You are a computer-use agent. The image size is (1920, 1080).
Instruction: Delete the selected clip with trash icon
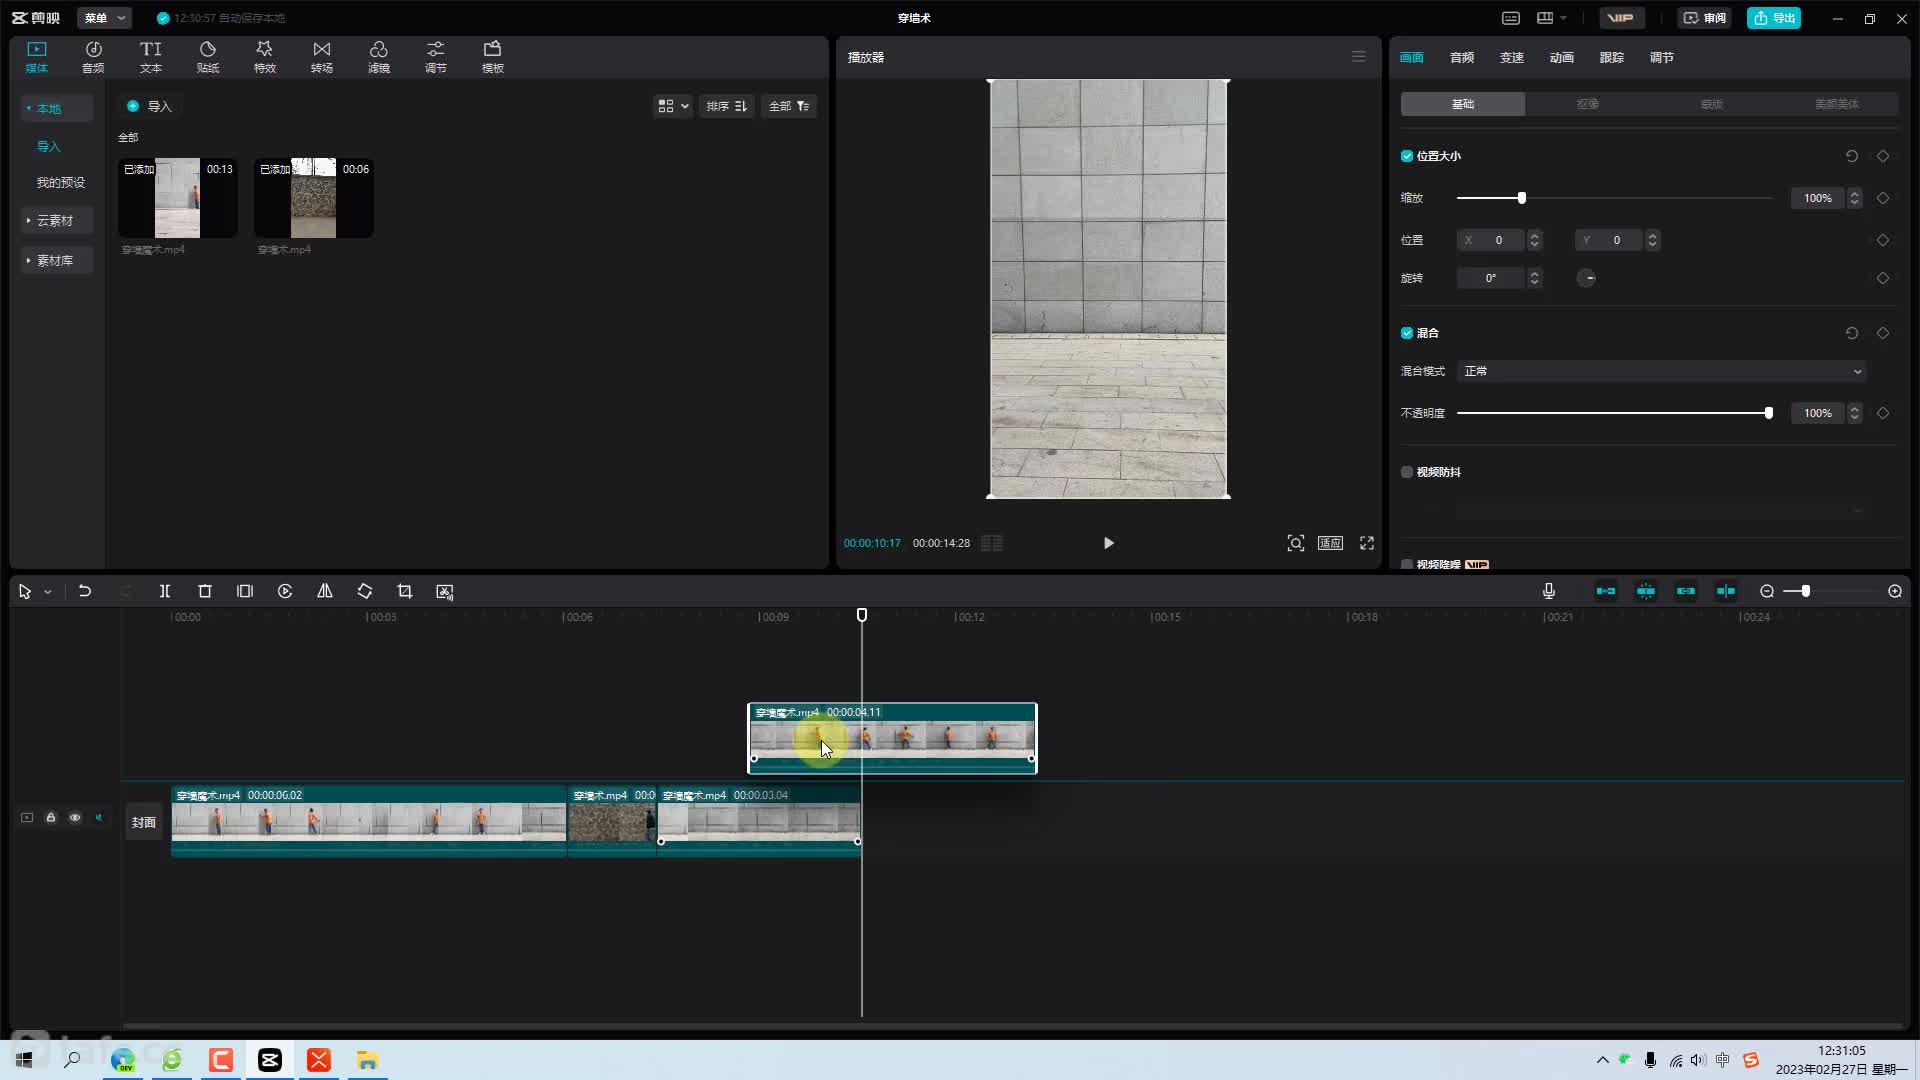(x=205, y=591)
